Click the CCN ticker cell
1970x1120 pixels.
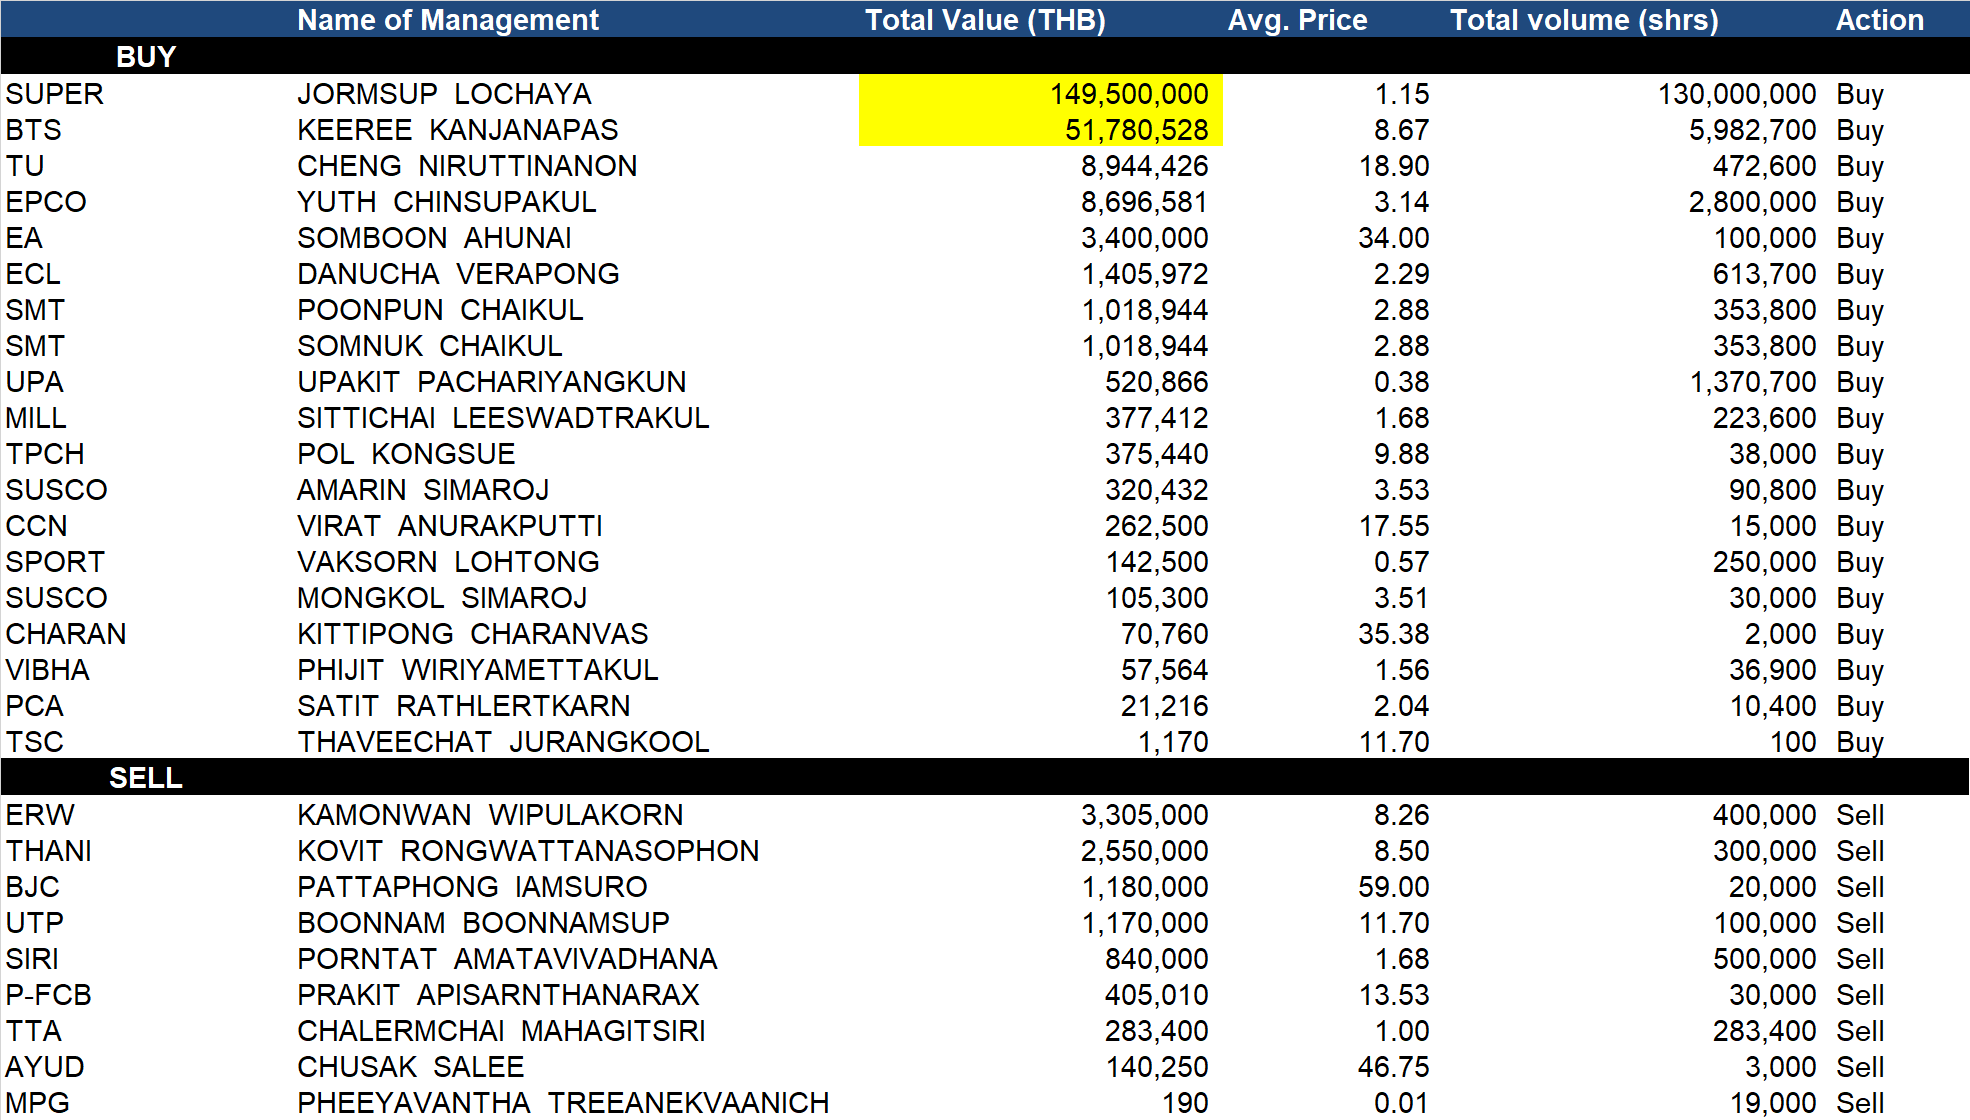point(36,526)
